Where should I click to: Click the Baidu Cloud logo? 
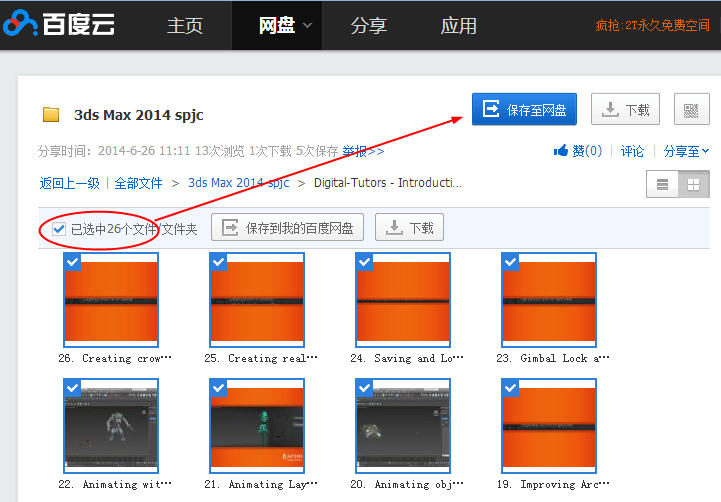point(59,24)
